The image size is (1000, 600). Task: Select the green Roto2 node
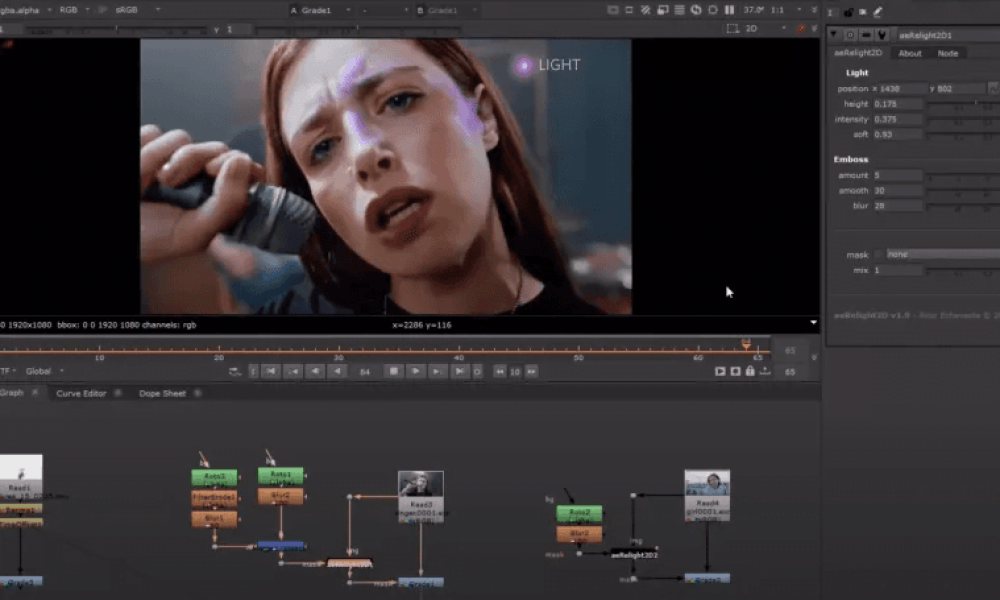click(579, 512)
